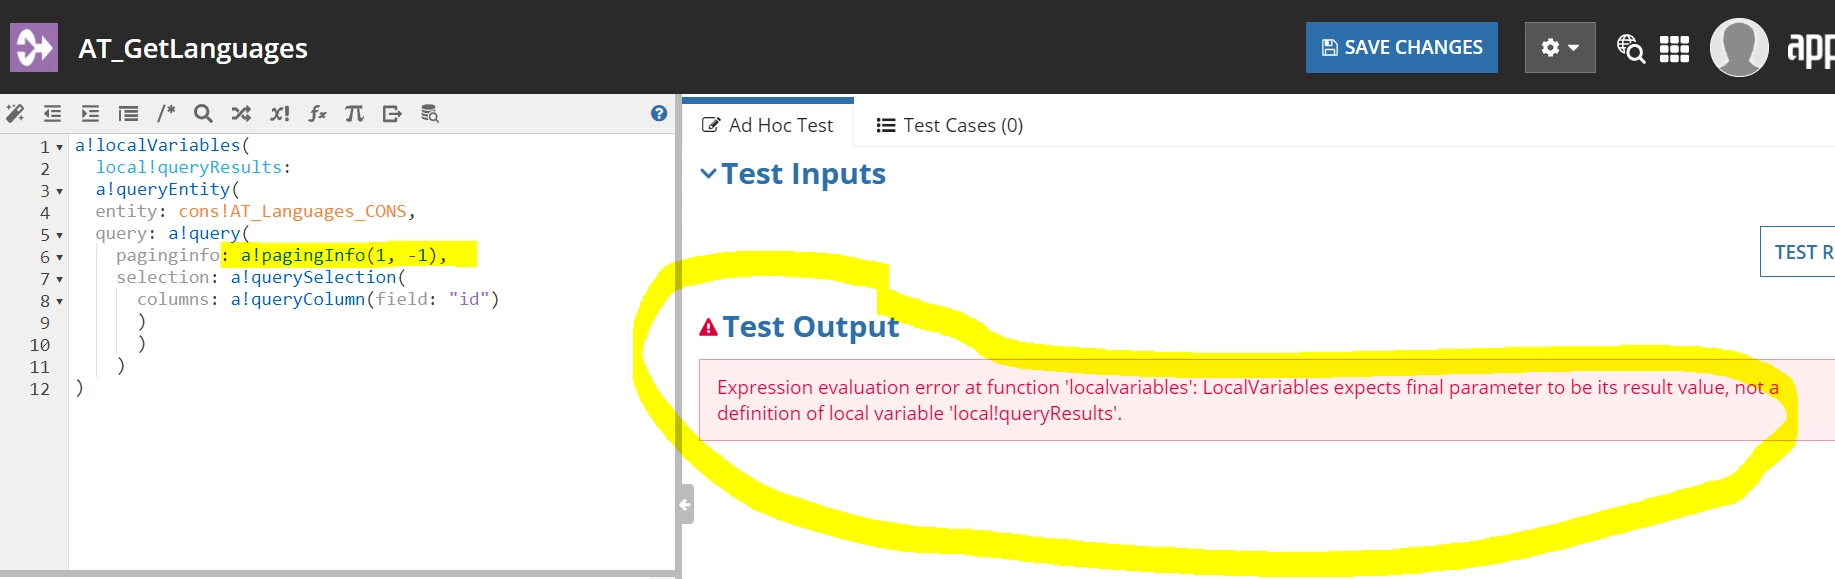The height and width of the screenshot is (579, 1835).
Task: Collapse the Test Inputs section
Action: pyautogui.click(x=709, y=174)
